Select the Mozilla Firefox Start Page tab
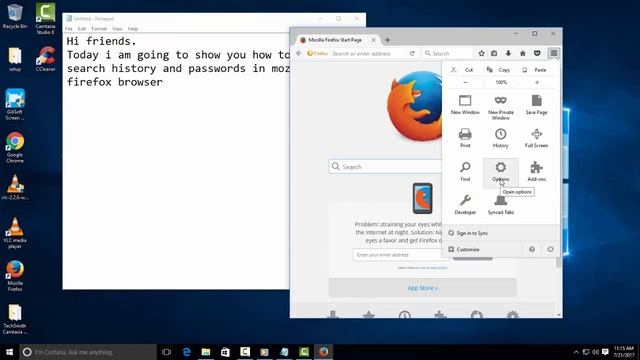This screenshot has height=360, width=640. 335,40
